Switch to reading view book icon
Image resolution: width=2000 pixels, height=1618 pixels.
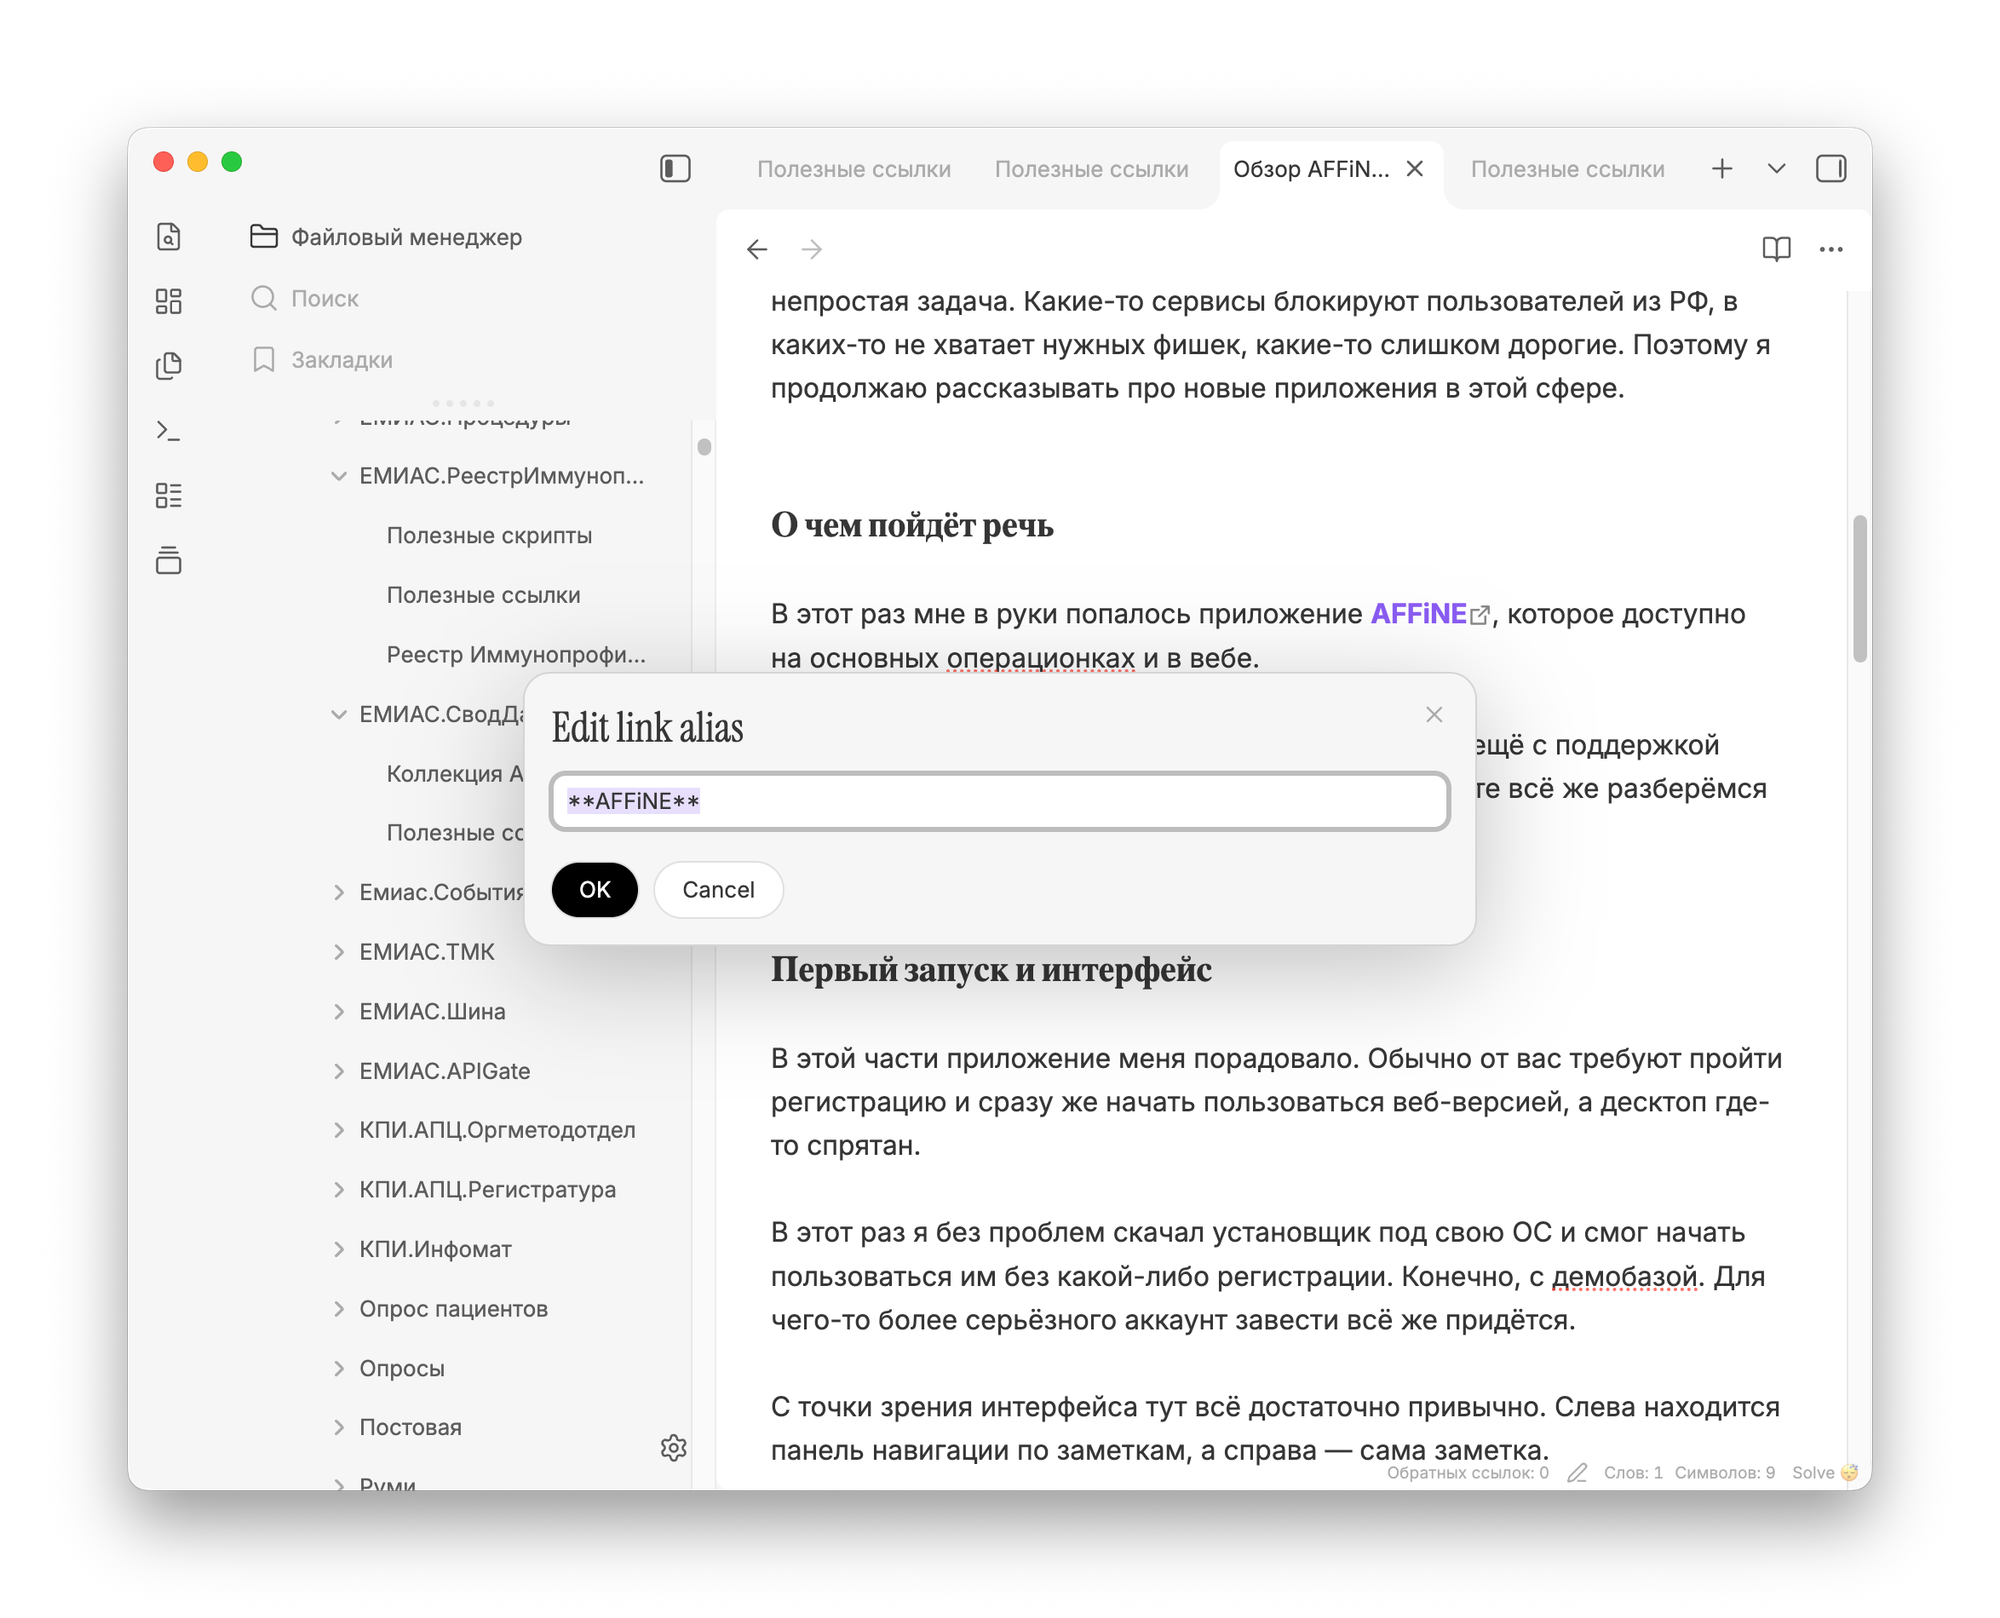pos(1776,249)
